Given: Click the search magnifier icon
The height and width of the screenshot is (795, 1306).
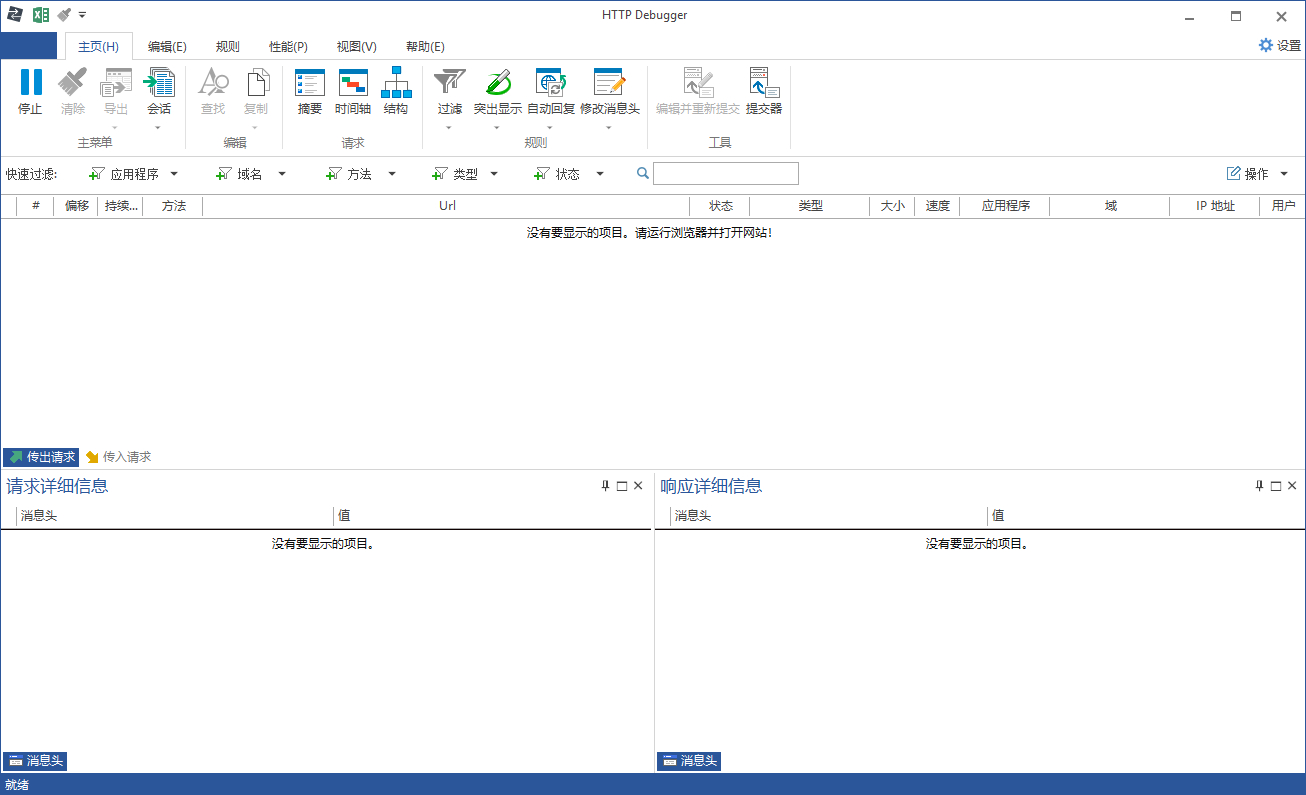Looking at the screenshot, I should [643, 173].
